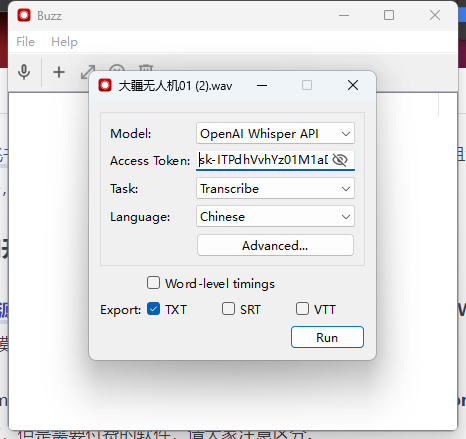This screenshot has height=439, width=466.
Task: Uncheck the TXT export checkbox
Action: 153,309
